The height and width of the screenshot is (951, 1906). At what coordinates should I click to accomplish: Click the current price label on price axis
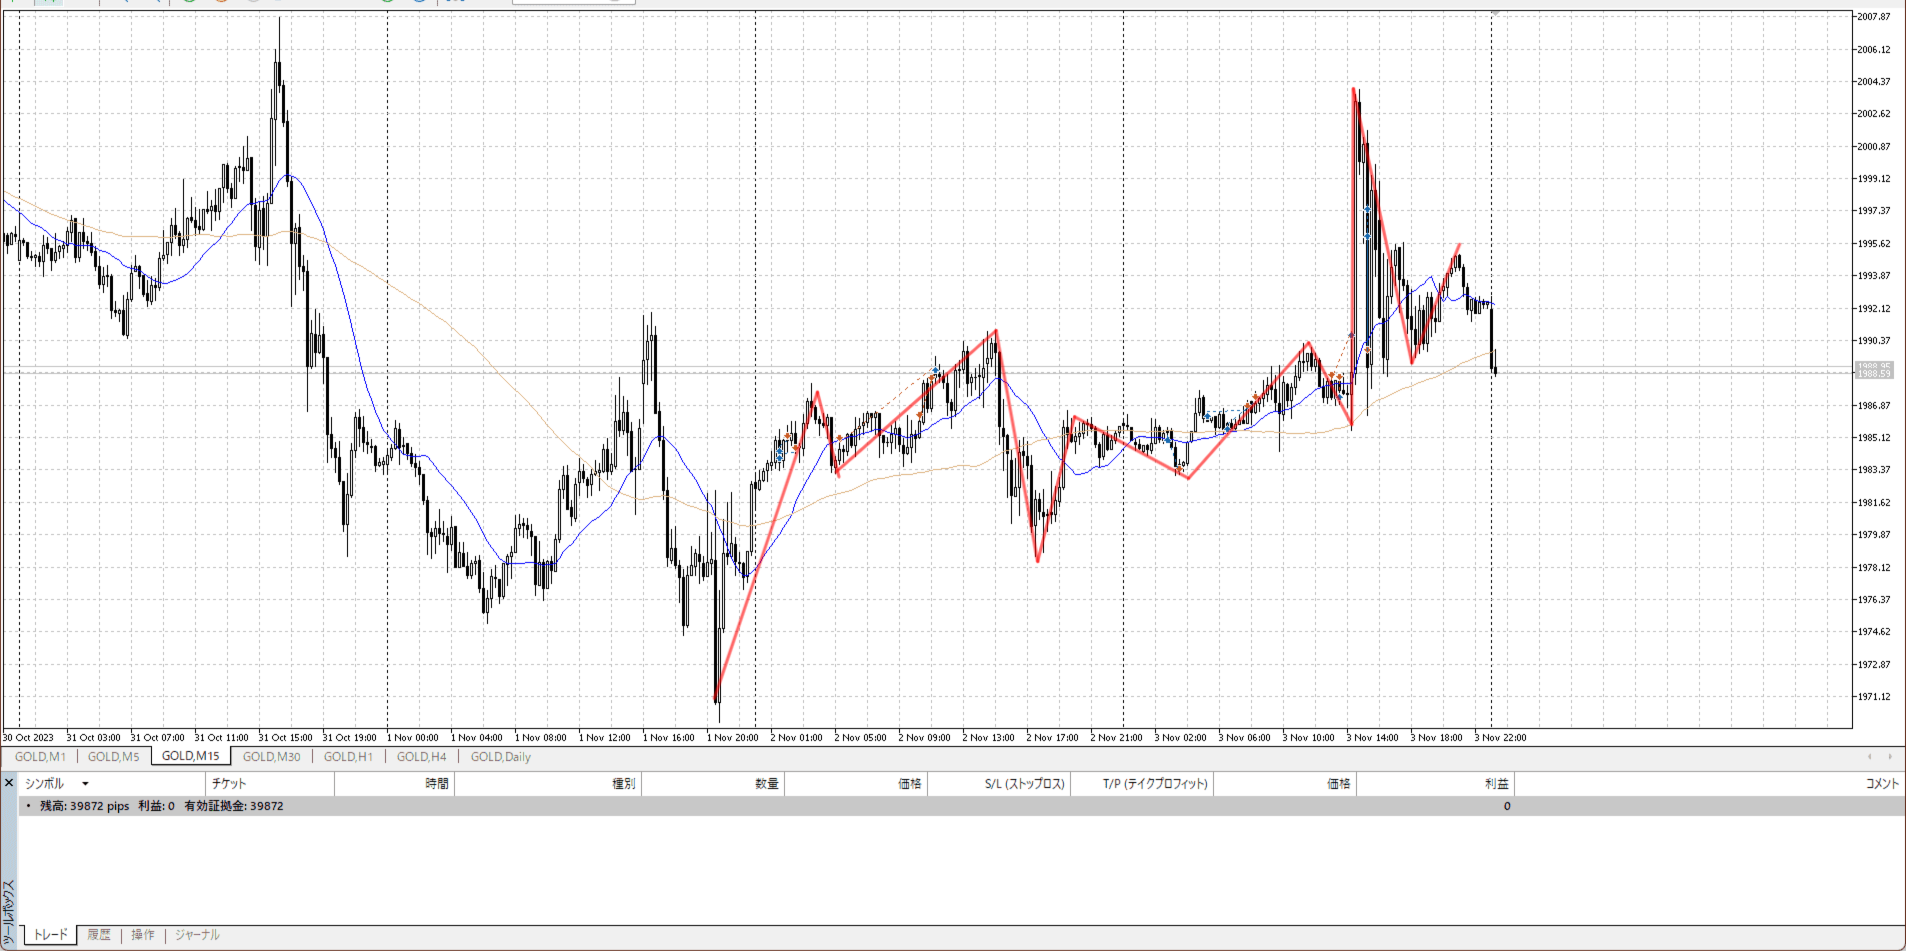[x=1874, y=370]
